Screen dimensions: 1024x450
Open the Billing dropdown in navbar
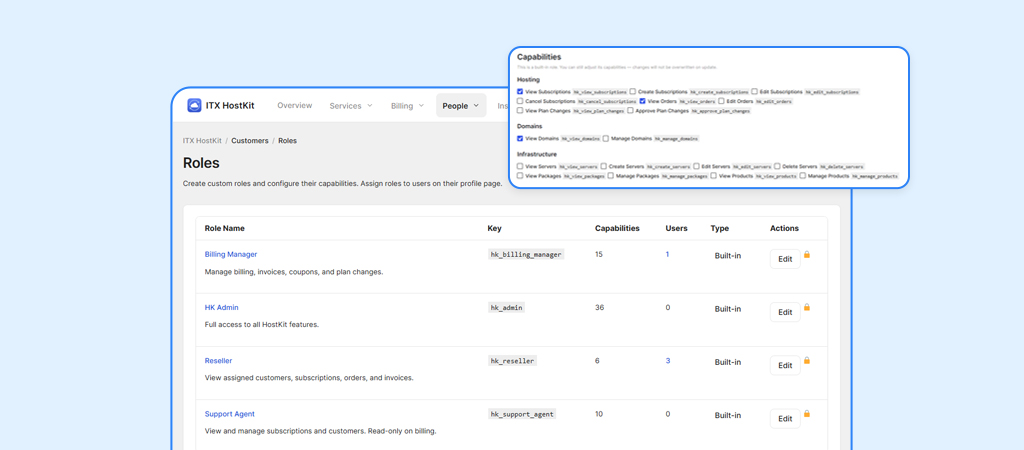click(408, 105)
